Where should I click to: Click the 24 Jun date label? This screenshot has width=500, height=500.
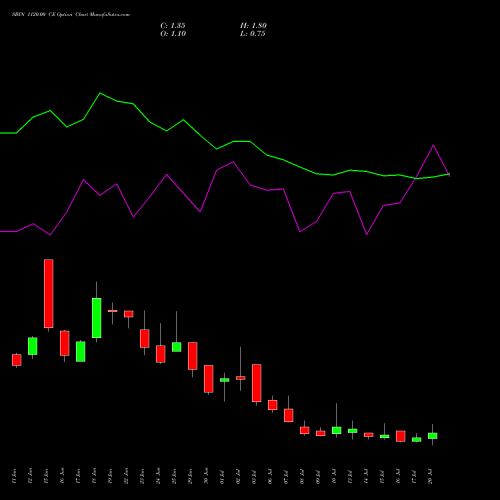click(x=158, y=476)
